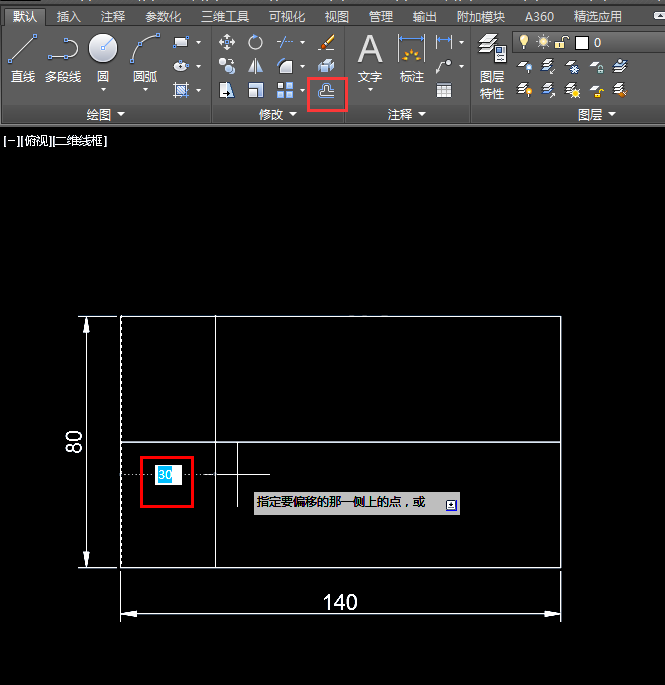Toggle the layer lock padlock icon

[x=561, y=42]
